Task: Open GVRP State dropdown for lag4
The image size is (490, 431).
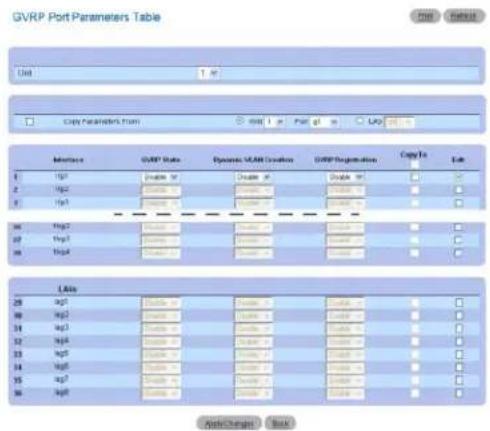Action: (x=161, y=342)
